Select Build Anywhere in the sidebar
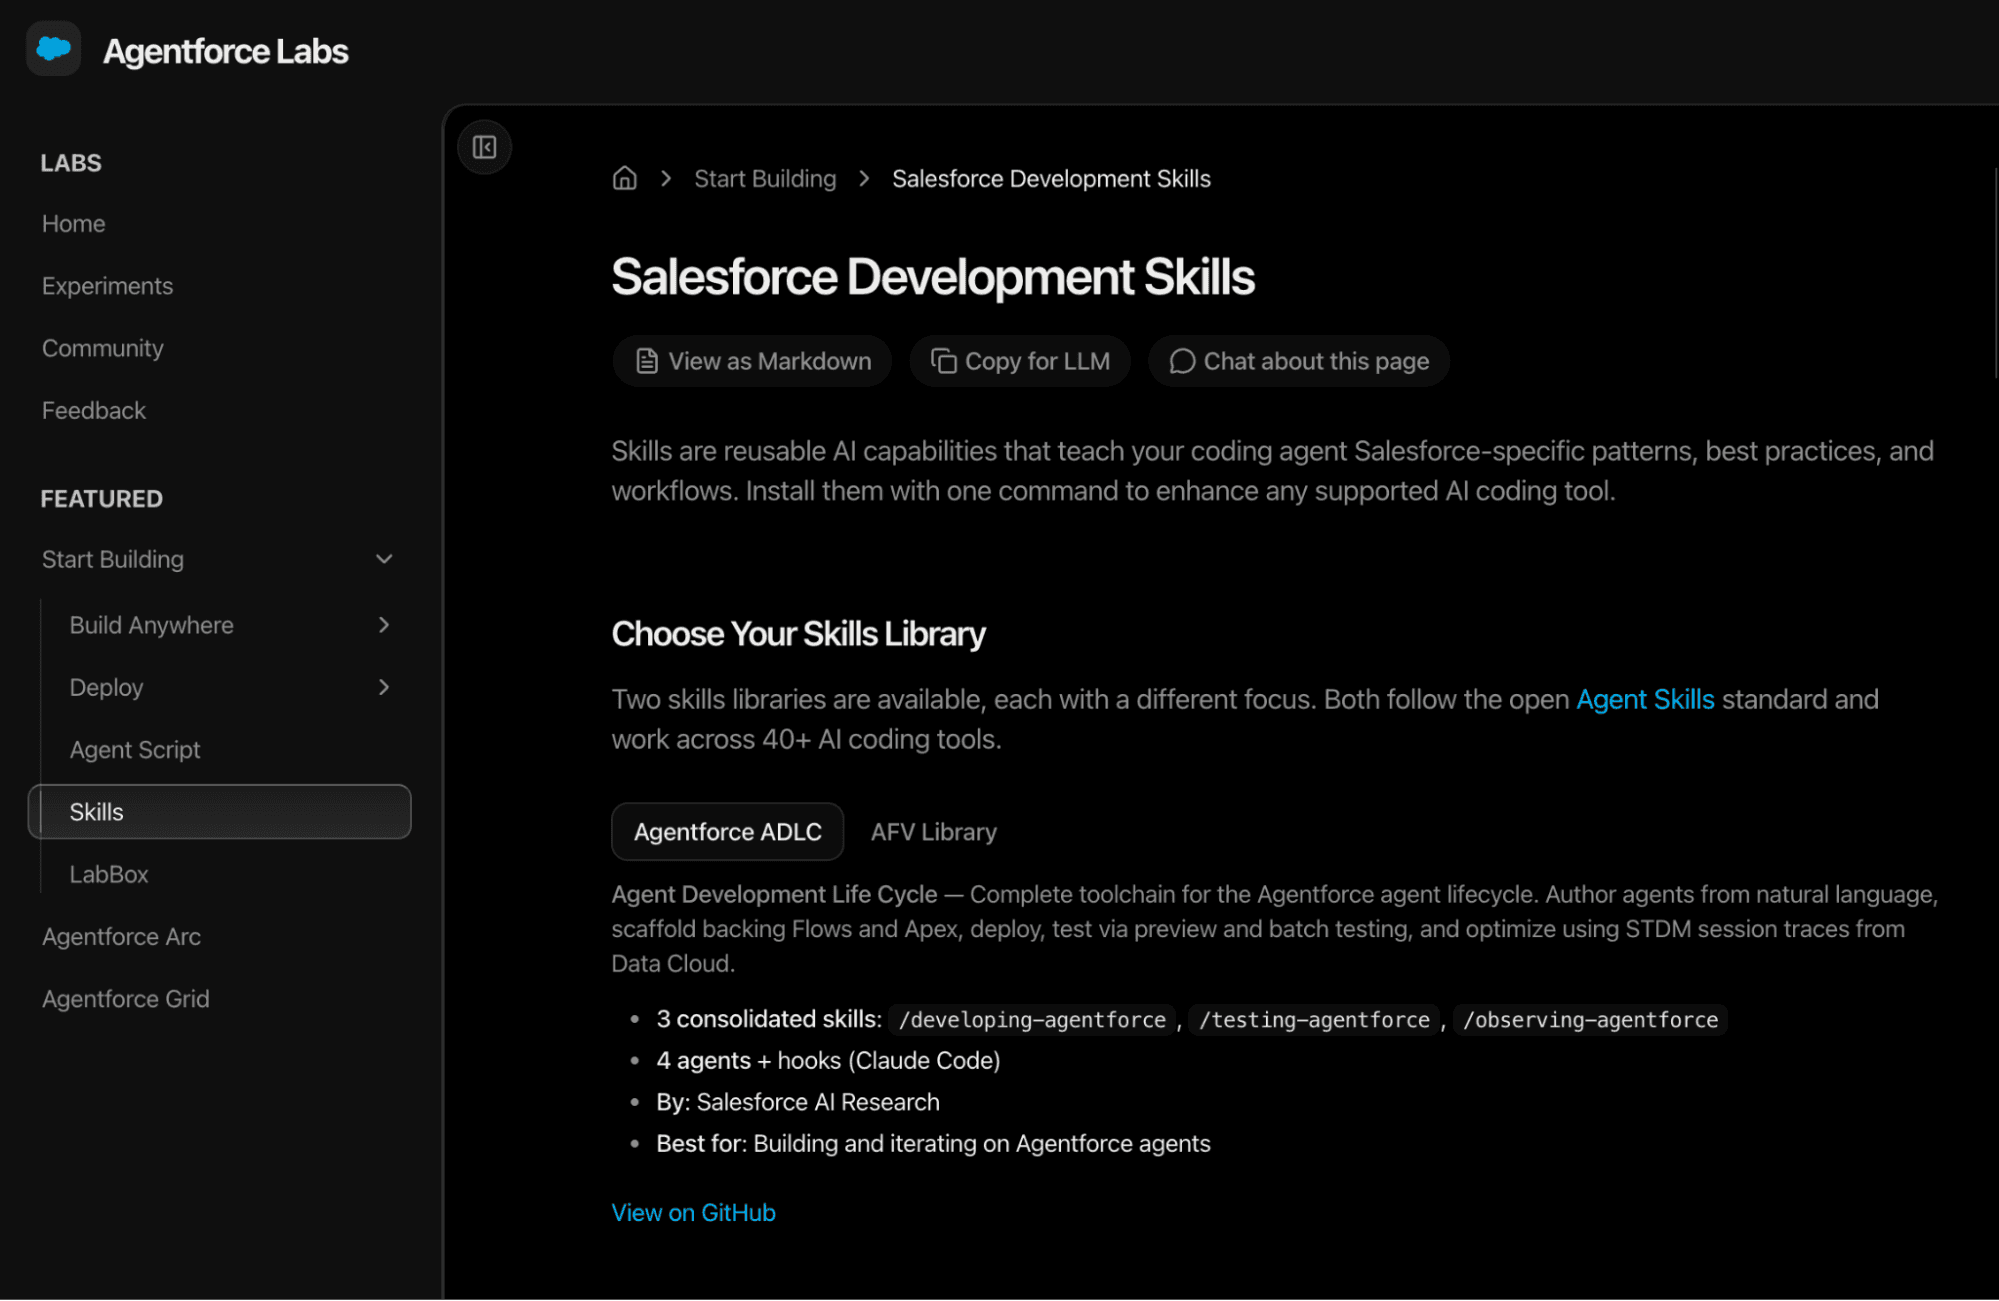This screenshot has height=1301, width=1999. click(151, 625)
